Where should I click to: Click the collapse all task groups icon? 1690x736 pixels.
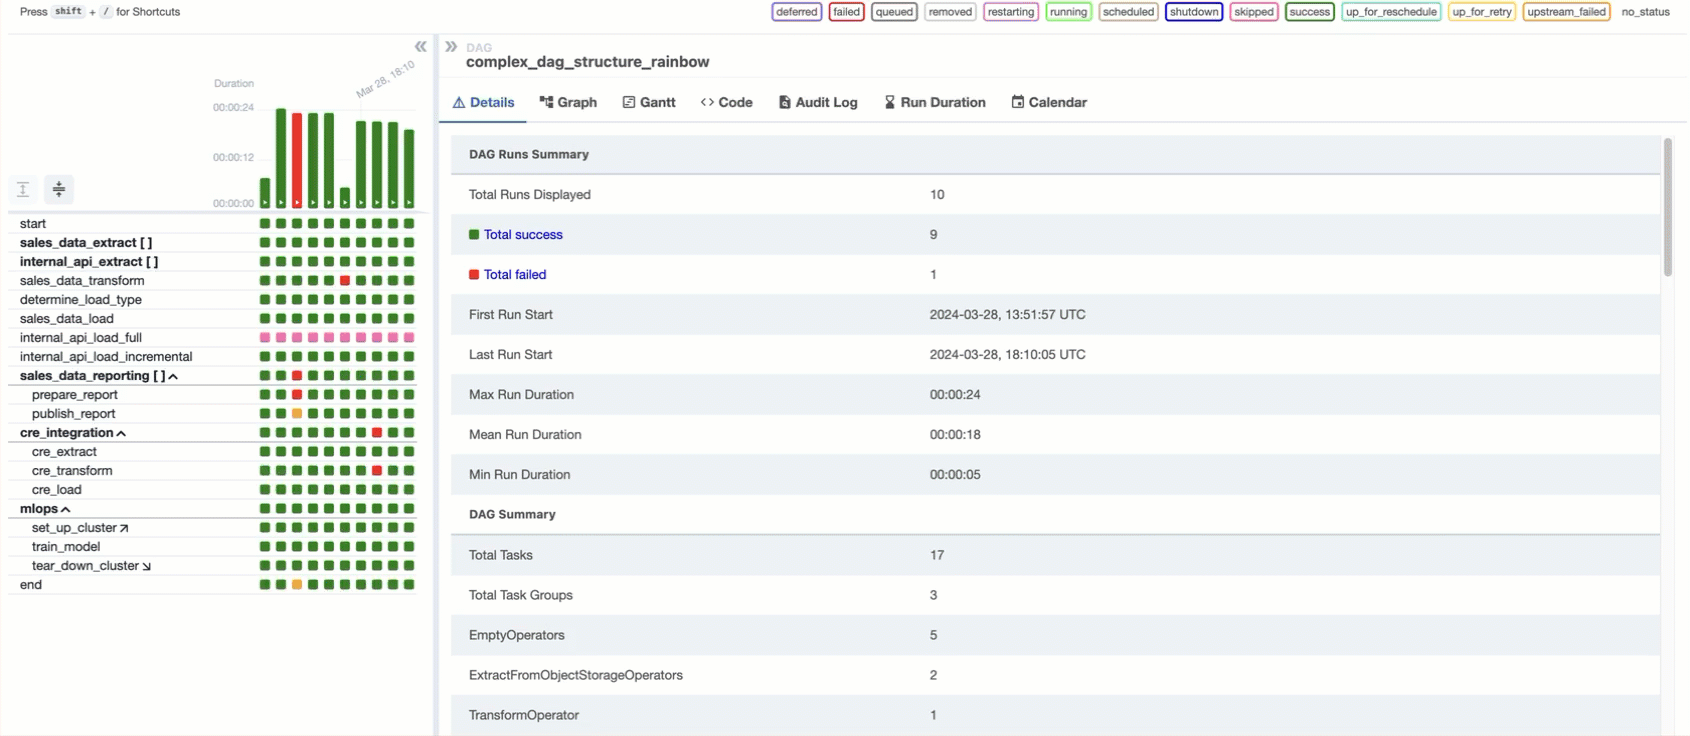coord(59,189)
